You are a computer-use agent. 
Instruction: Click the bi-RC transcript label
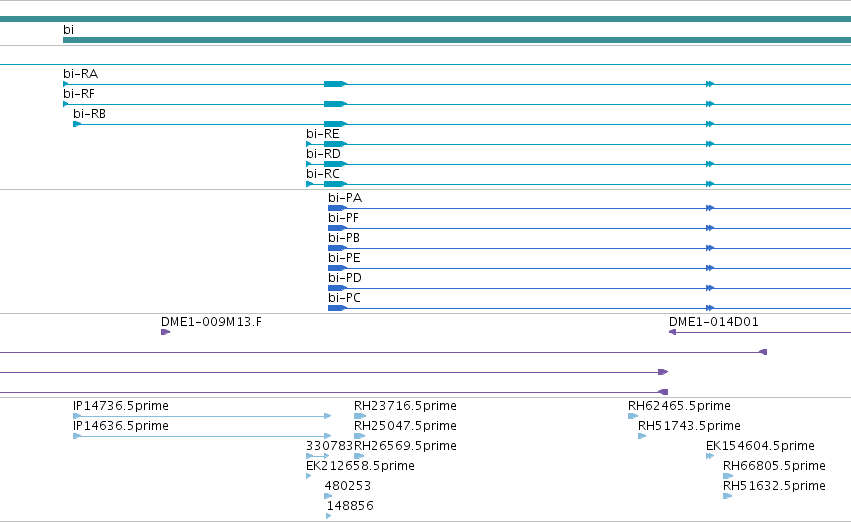[323, 174]
